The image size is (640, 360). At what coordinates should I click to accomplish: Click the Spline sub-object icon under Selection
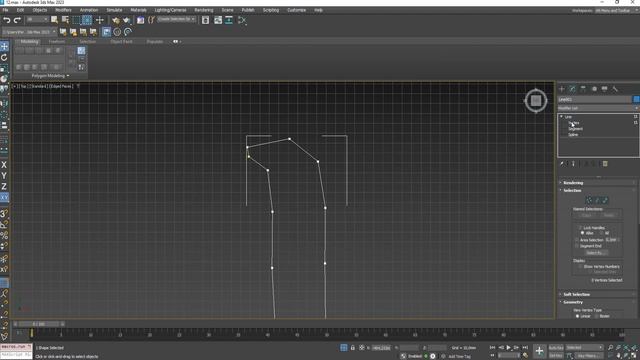click(x=605, y=200)
